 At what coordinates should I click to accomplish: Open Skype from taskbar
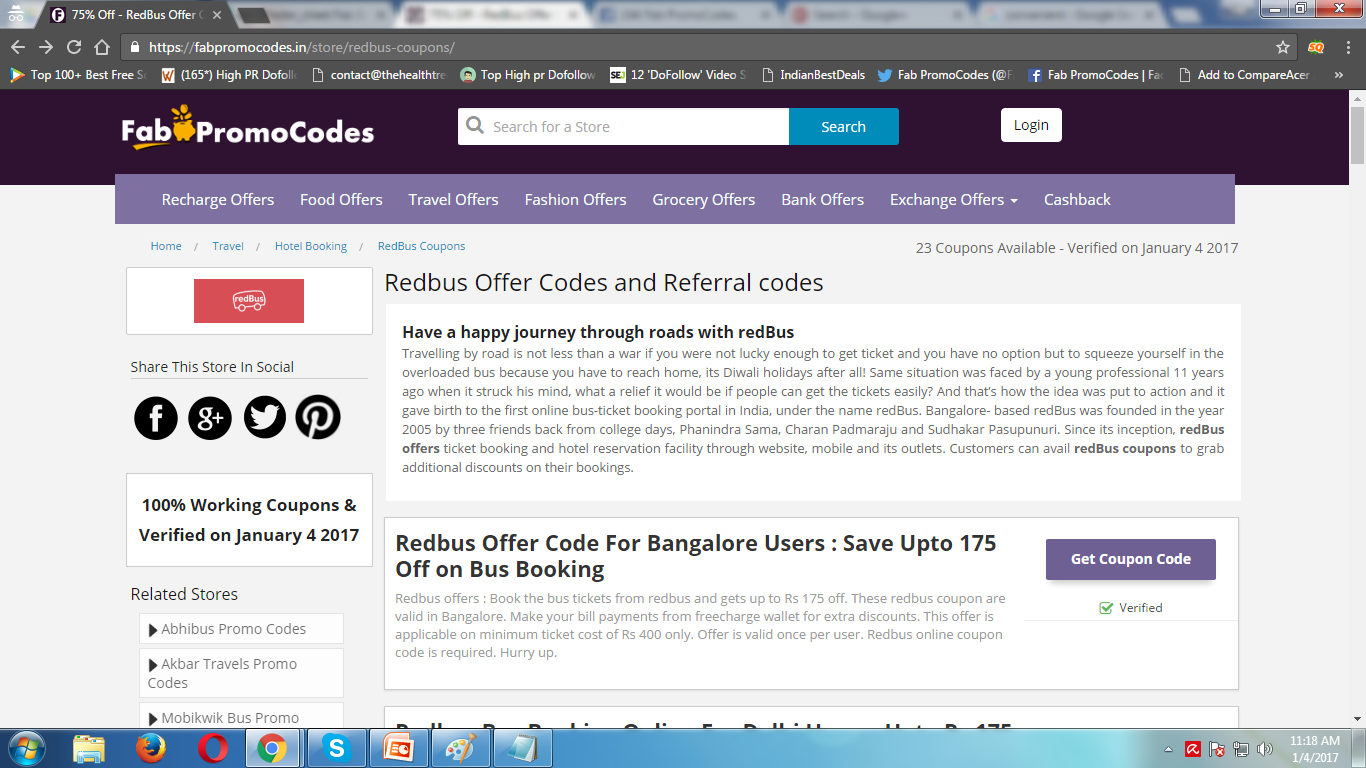click(336, 748)
